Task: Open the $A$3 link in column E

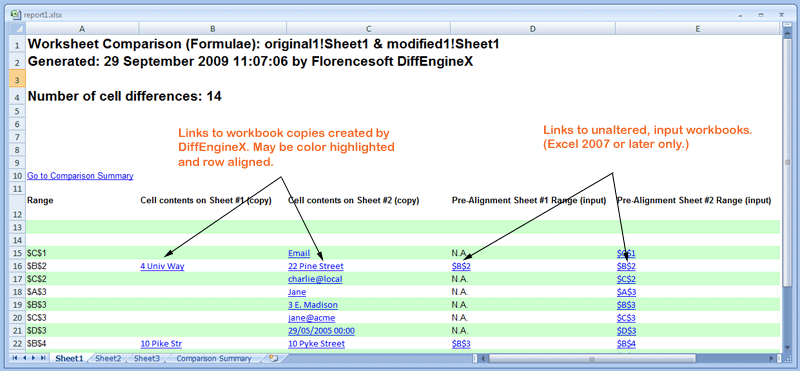Action: click(627, 292)
